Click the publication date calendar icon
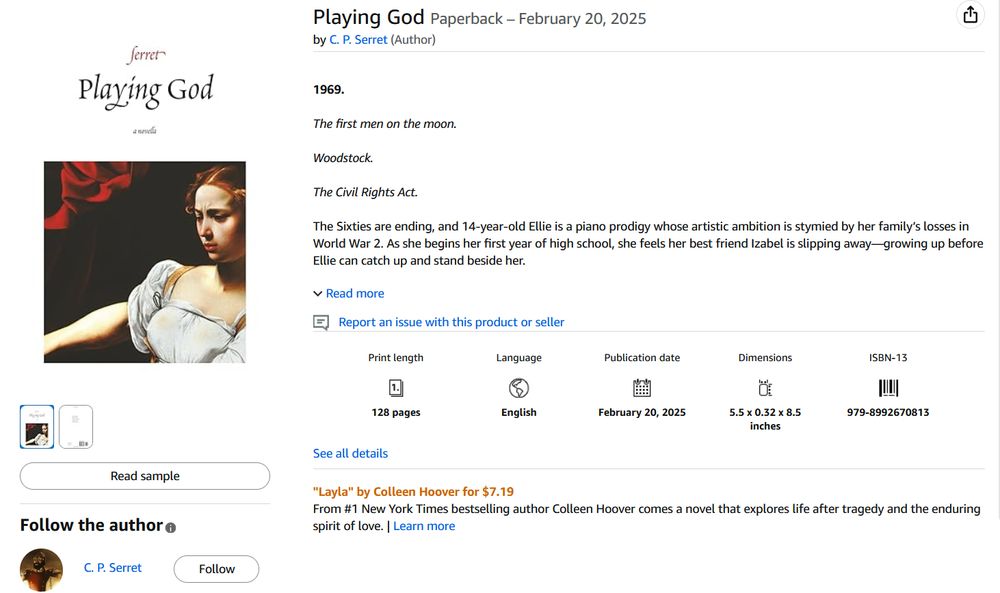This screenshot has width=1000, height=593. point(642,388)
